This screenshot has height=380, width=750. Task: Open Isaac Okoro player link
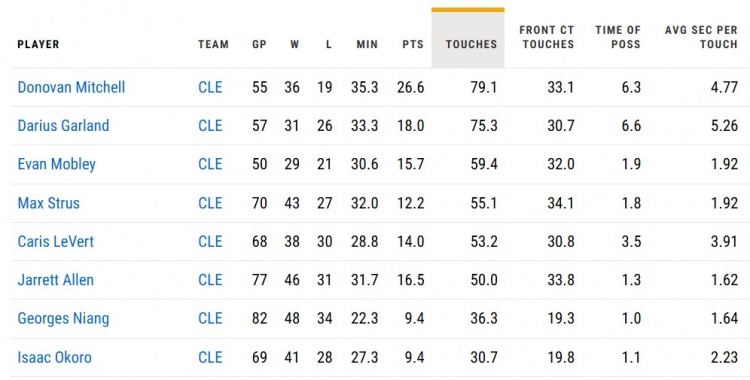pos(55,357)
